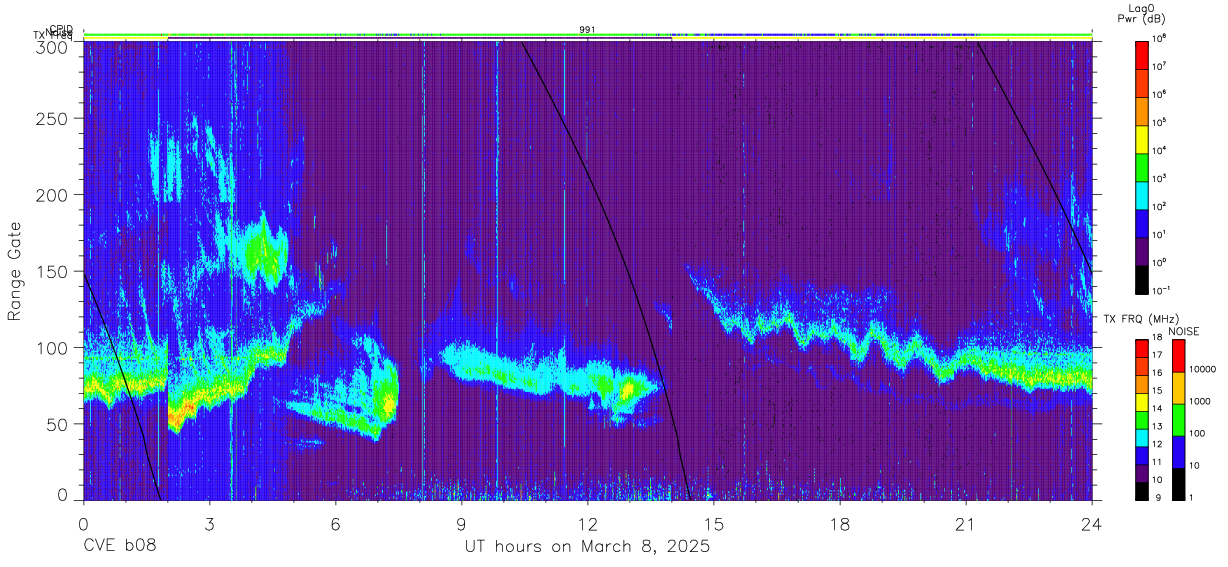
Task: Click the red top segment of TX FRQ colorbar
Action: (1142, 349)
